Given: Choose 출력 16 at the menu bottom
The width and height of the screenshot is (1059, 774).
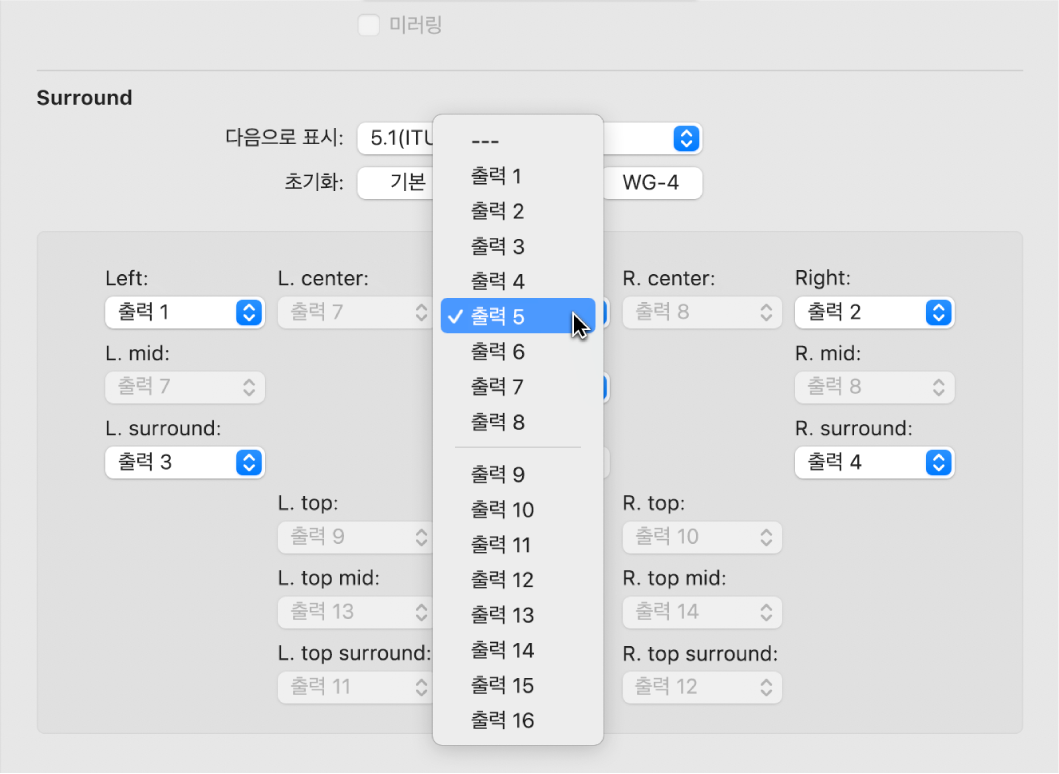Looking at the screenshot, I should 502,720.
